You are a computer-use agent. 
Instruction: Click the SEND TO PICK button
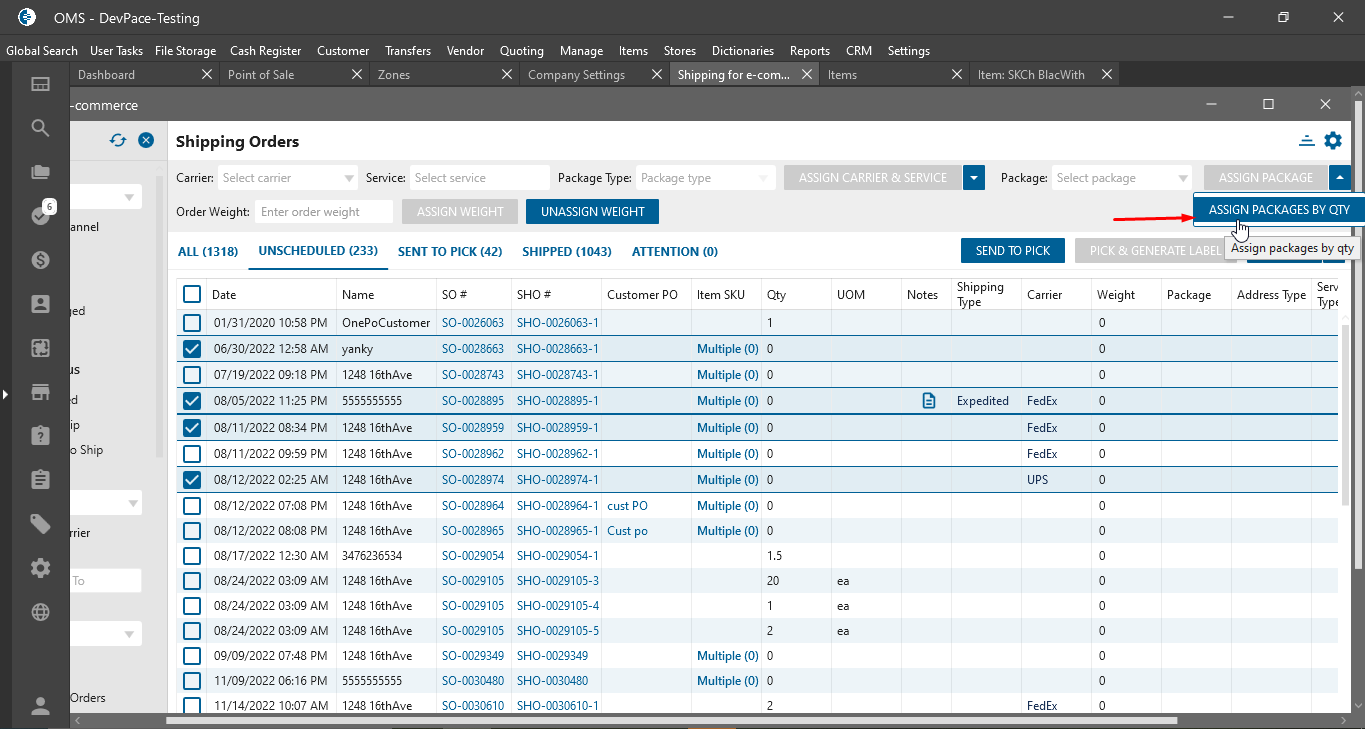click(x=1012, y=251)
